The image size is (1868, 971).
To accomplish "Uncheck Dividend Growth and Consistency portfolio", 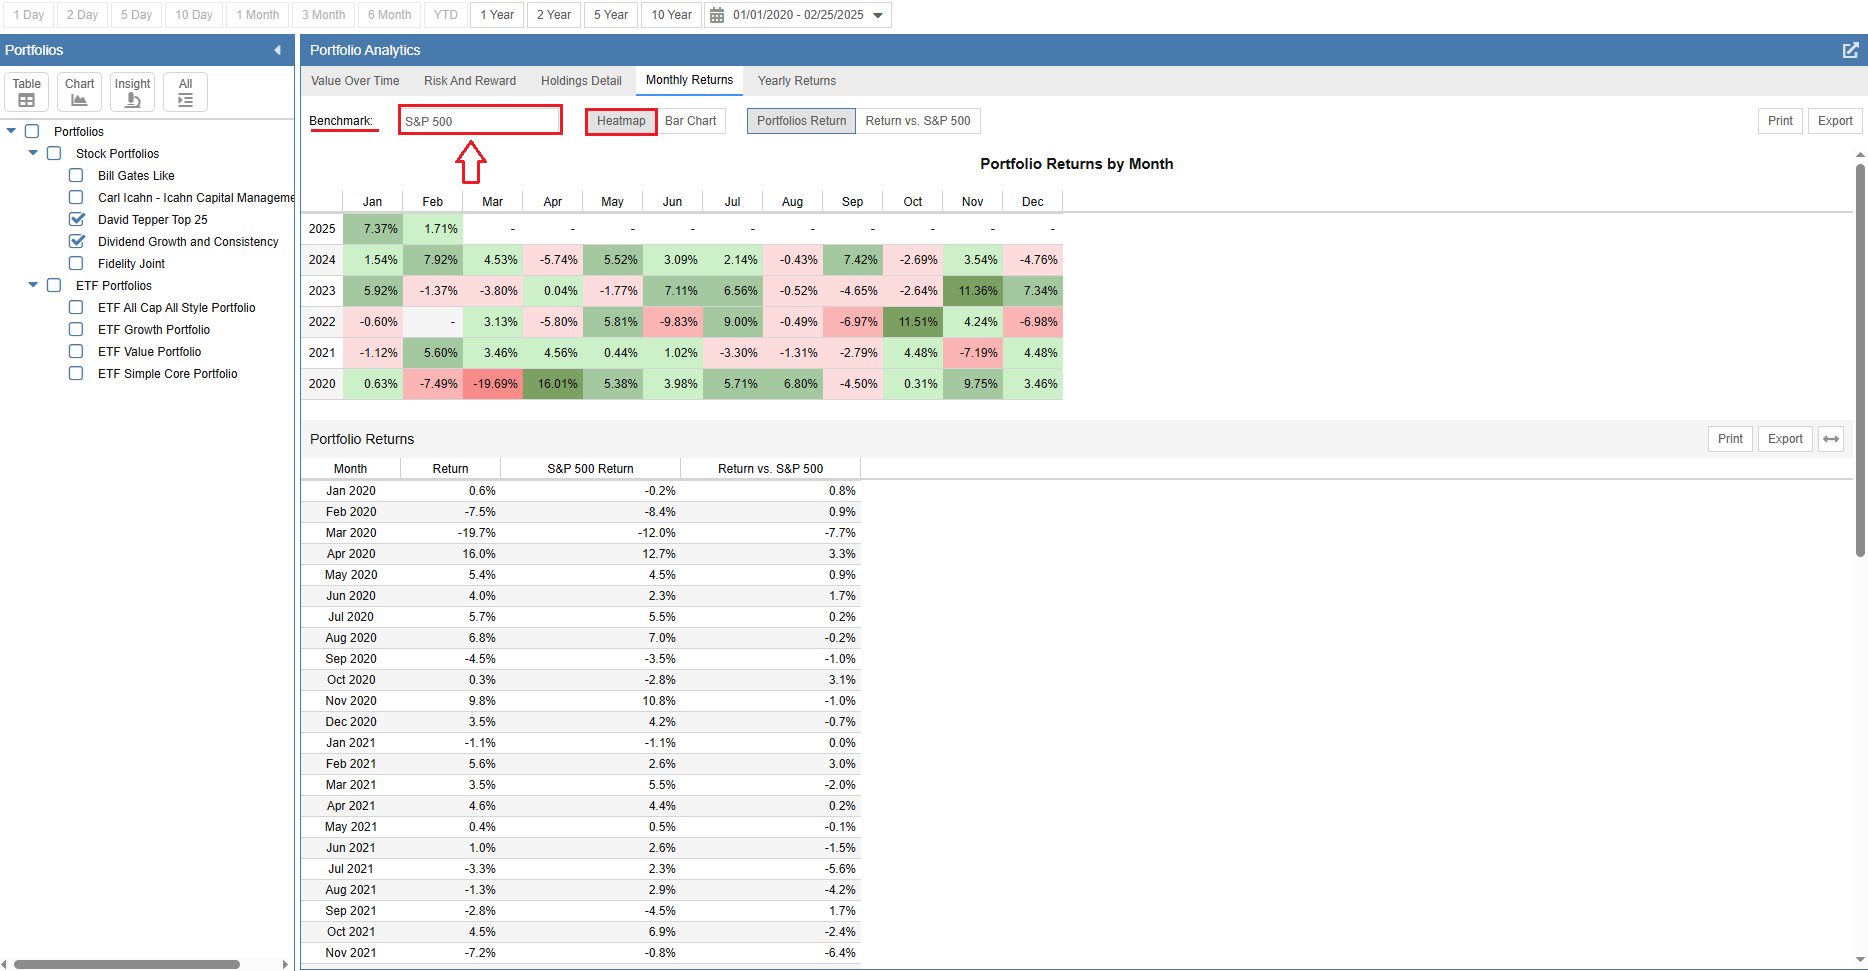I will [76, 241].
